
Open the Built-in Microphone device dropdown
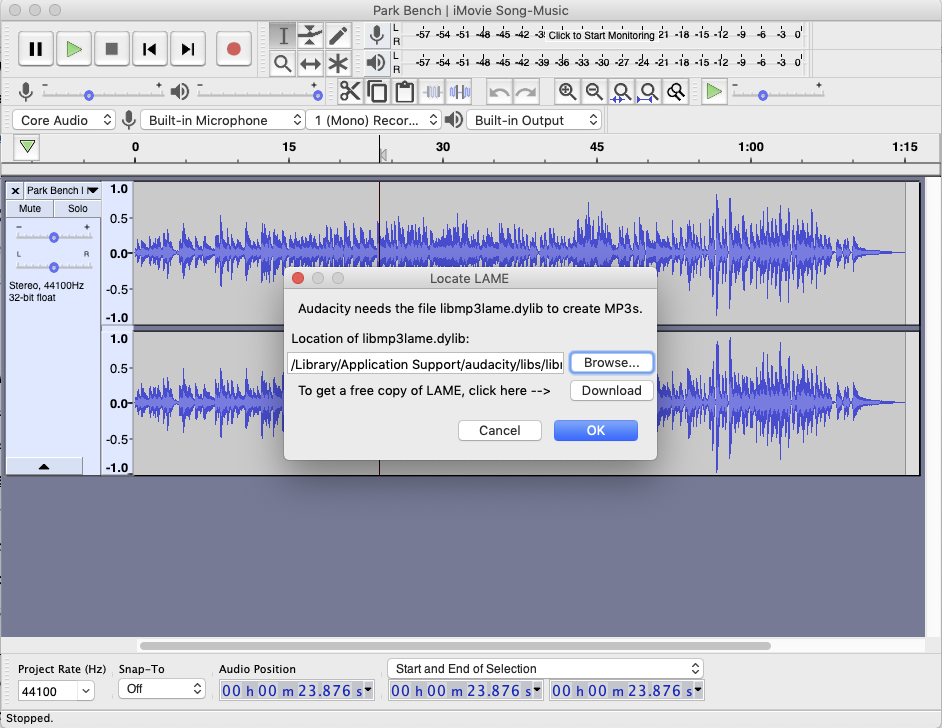click(x=222, y=120)
